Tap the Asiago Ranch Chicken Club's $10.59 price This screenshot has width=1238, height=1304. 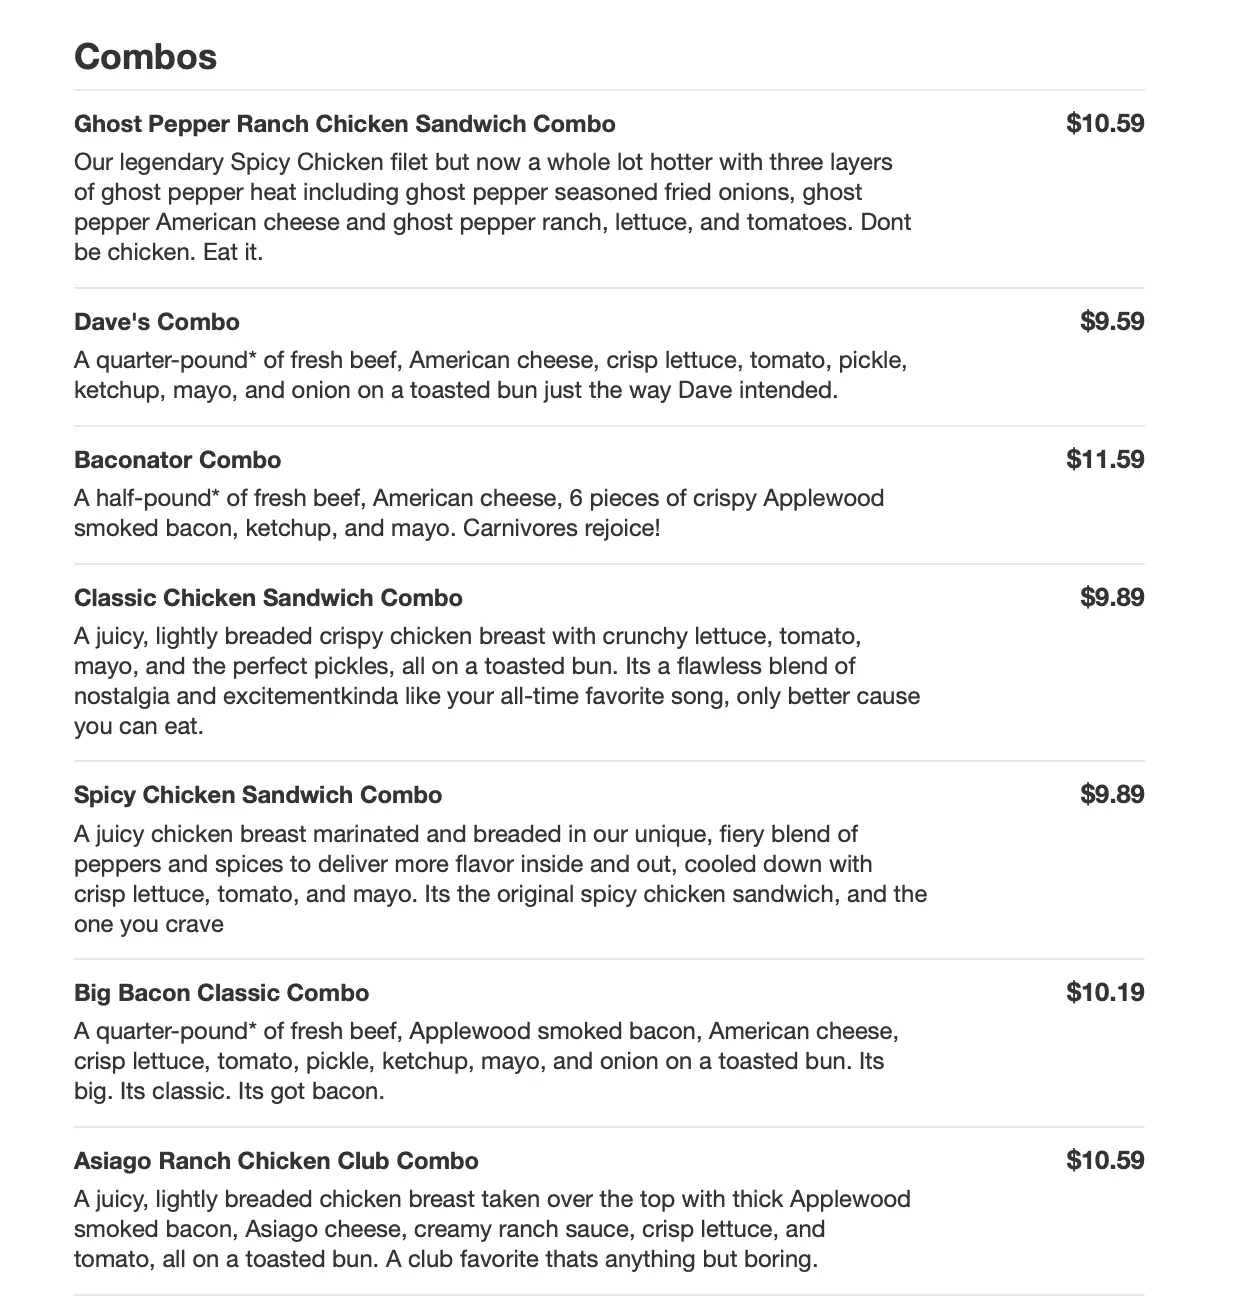pos(1105,1161)
